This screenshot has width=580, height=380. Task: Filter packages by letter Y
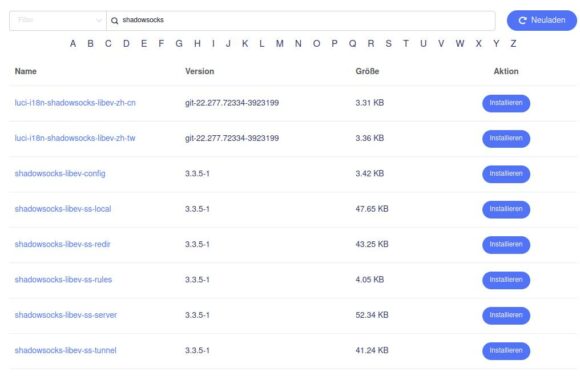(x=496, y=44)
